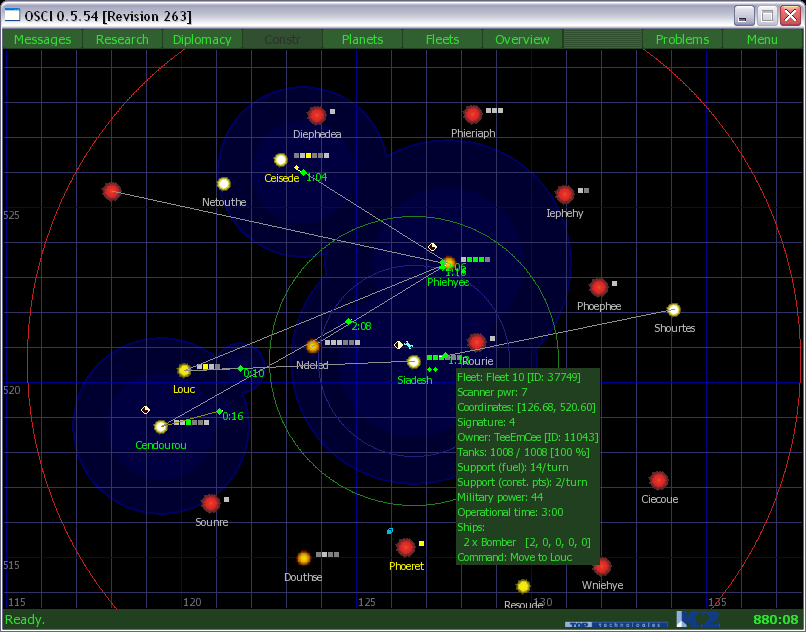The image size is (806, 632).
Task: Click the Louc yellow star
Action: [184, 370]
